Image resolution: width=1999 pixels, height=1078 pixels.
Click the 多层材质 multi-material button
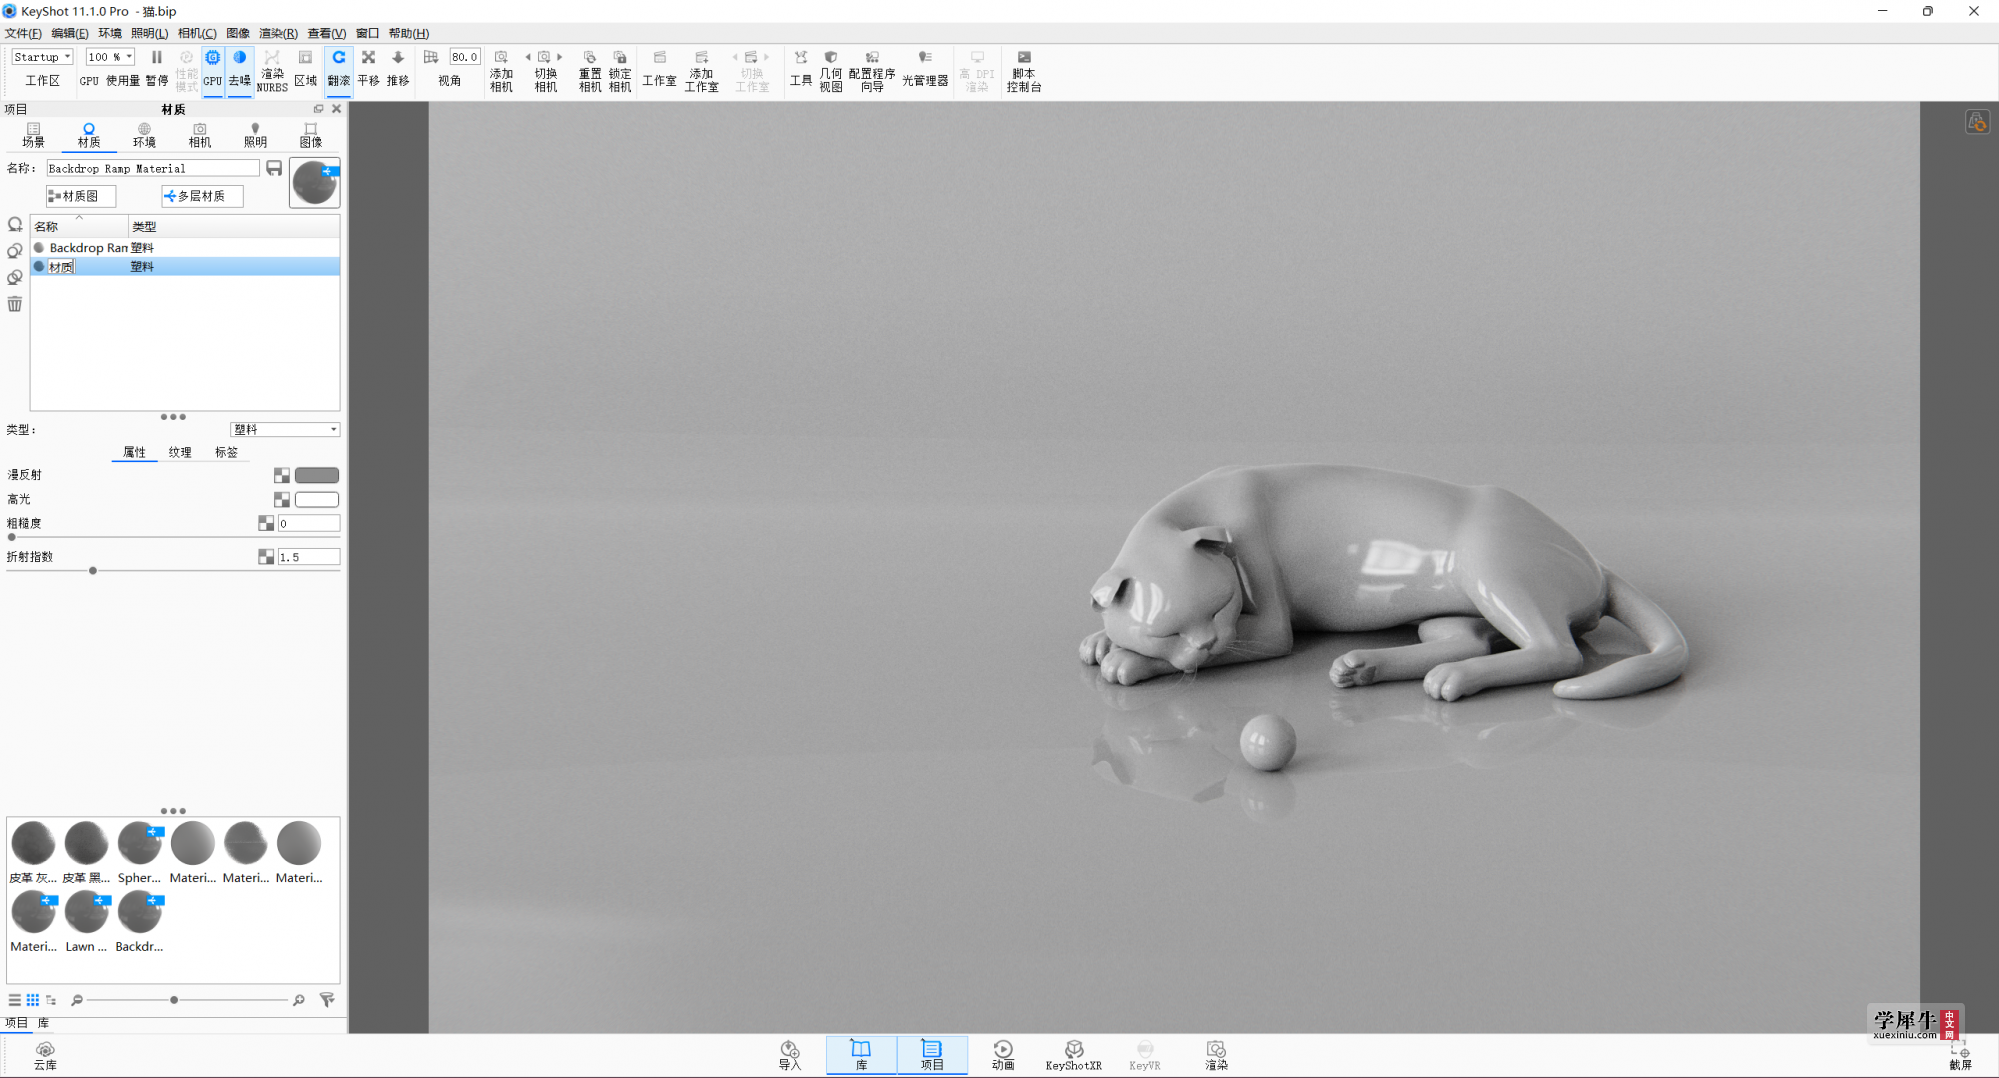click(202, 196)
